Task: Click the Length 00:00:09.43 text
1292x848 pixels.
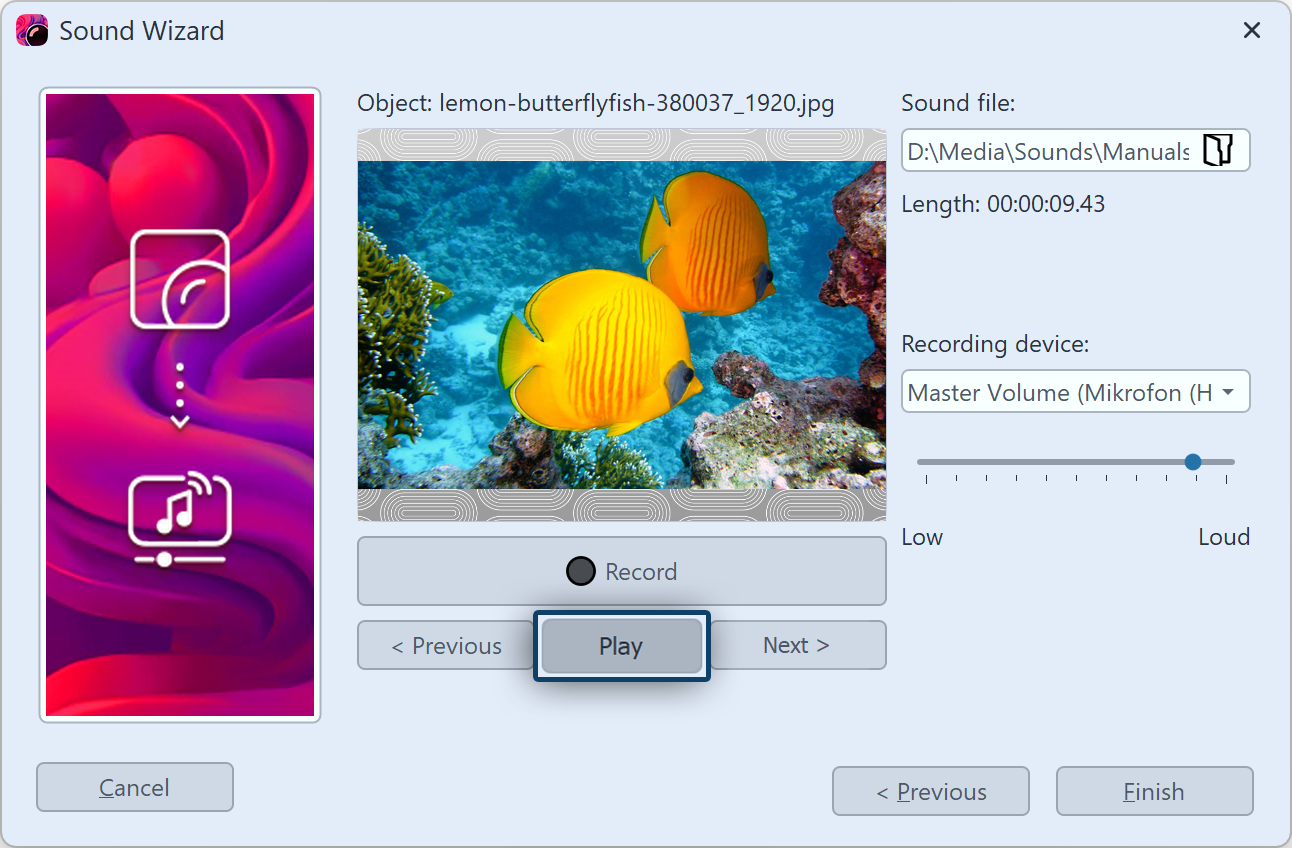Action: coord(1002,204)
